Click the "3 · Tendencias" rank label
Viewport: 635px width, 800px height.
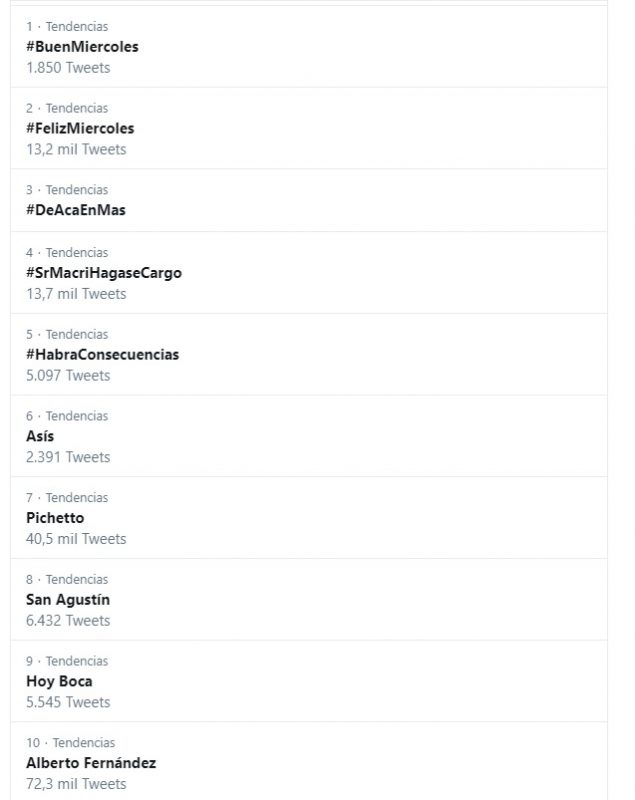pos(67,190)
